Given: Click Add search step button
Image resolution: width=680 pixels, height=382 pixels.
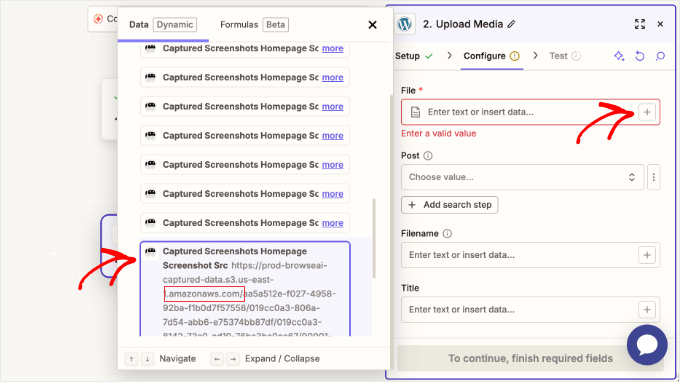Looking at the screenshot, I should pyautogui.click(x=449, y=205).
